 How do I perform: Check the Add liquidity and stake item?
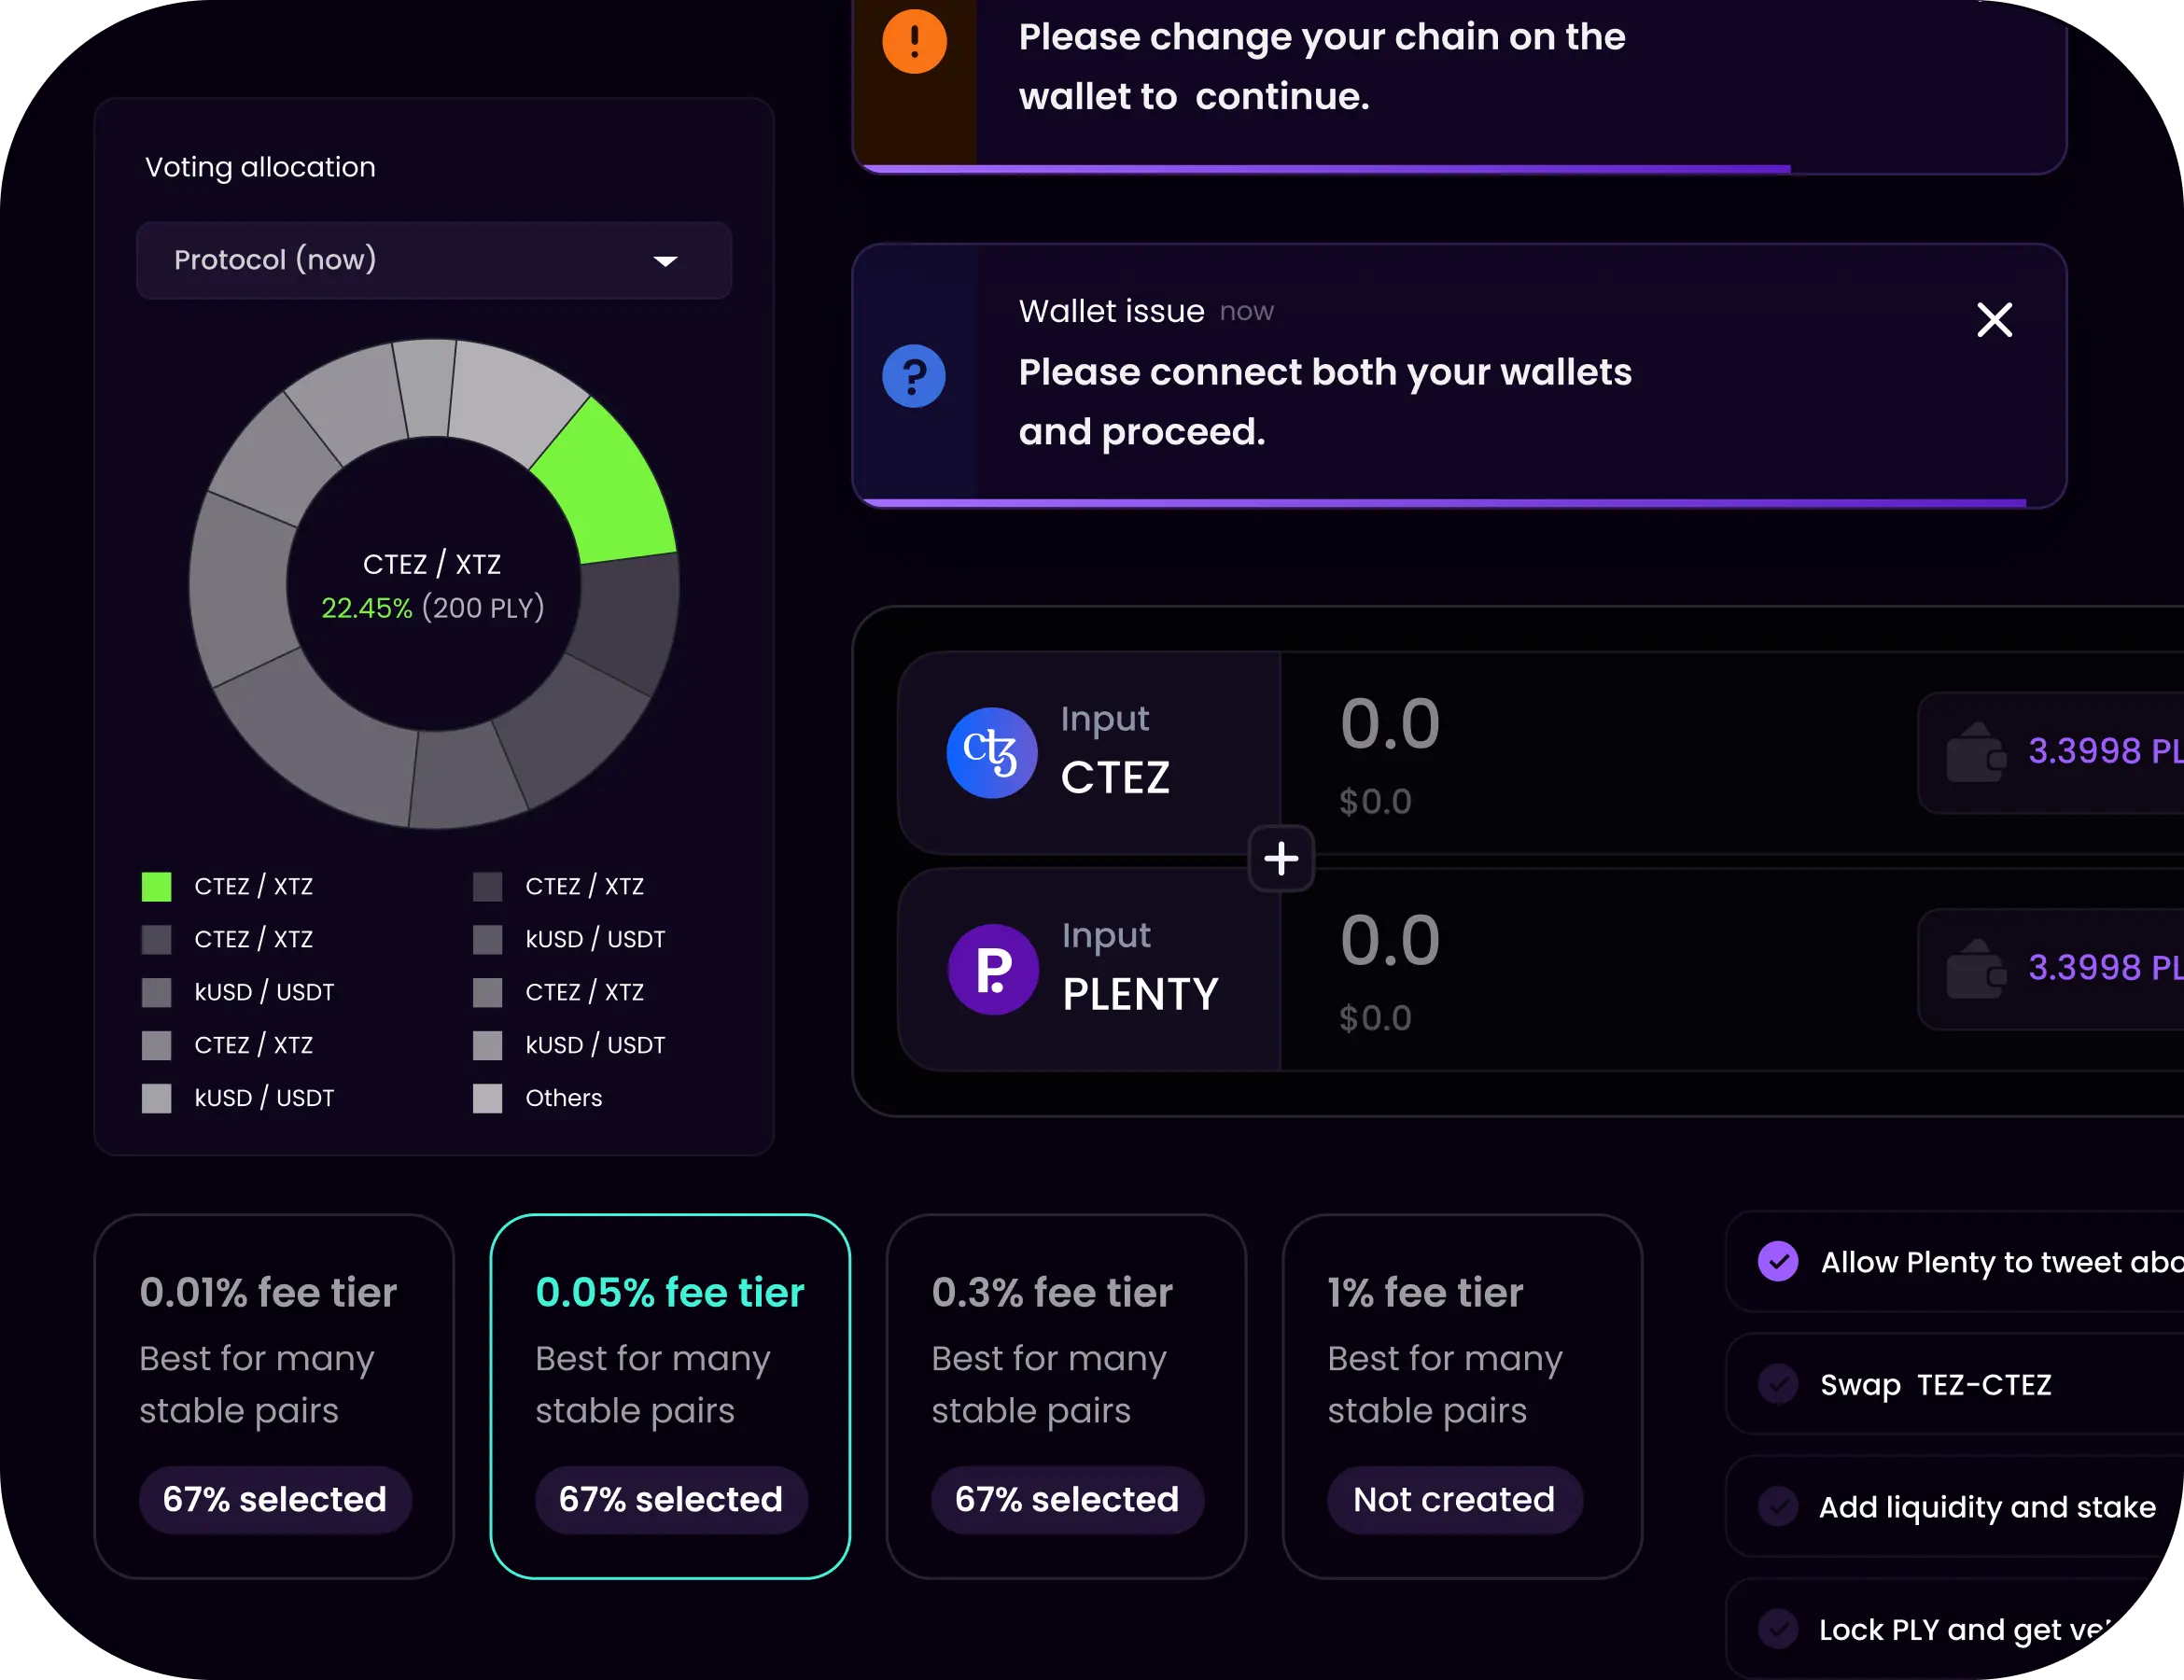pyautogui.click(x=1778, y=1506)
